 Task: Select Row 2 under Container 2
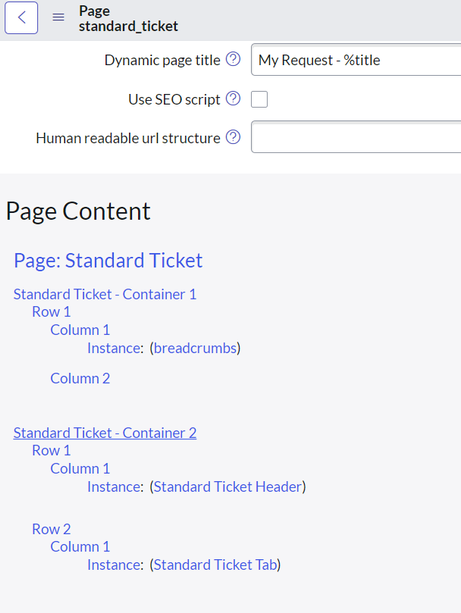click(51, 529)
